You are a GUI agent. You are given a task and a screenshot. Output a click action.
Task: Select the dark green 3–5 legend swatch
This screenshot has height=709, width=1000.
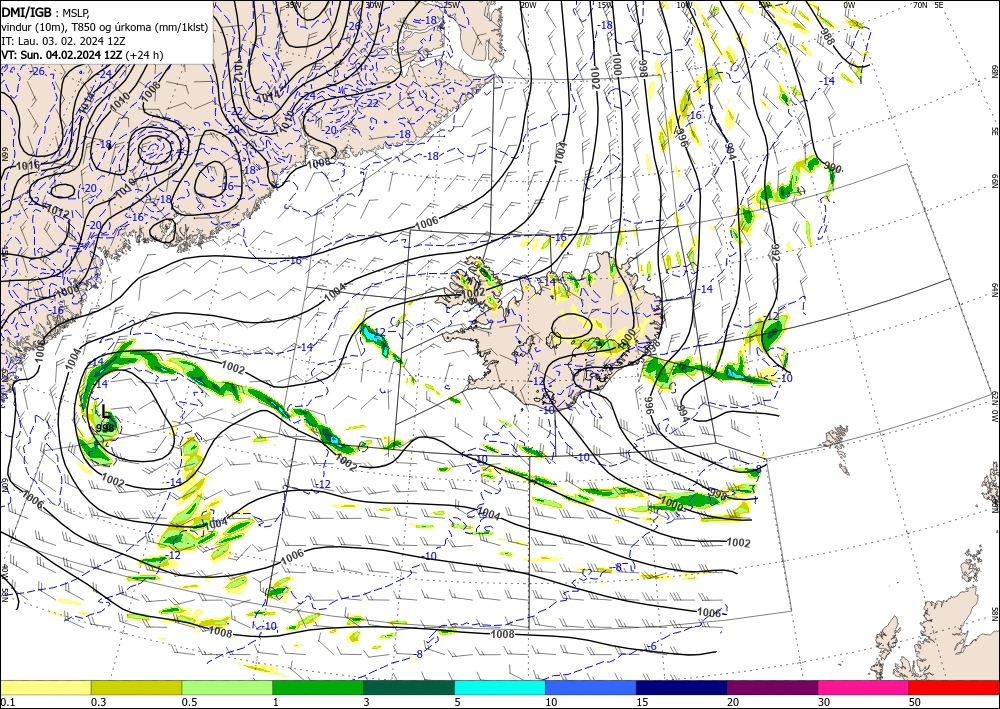click(x=409, y=687)
